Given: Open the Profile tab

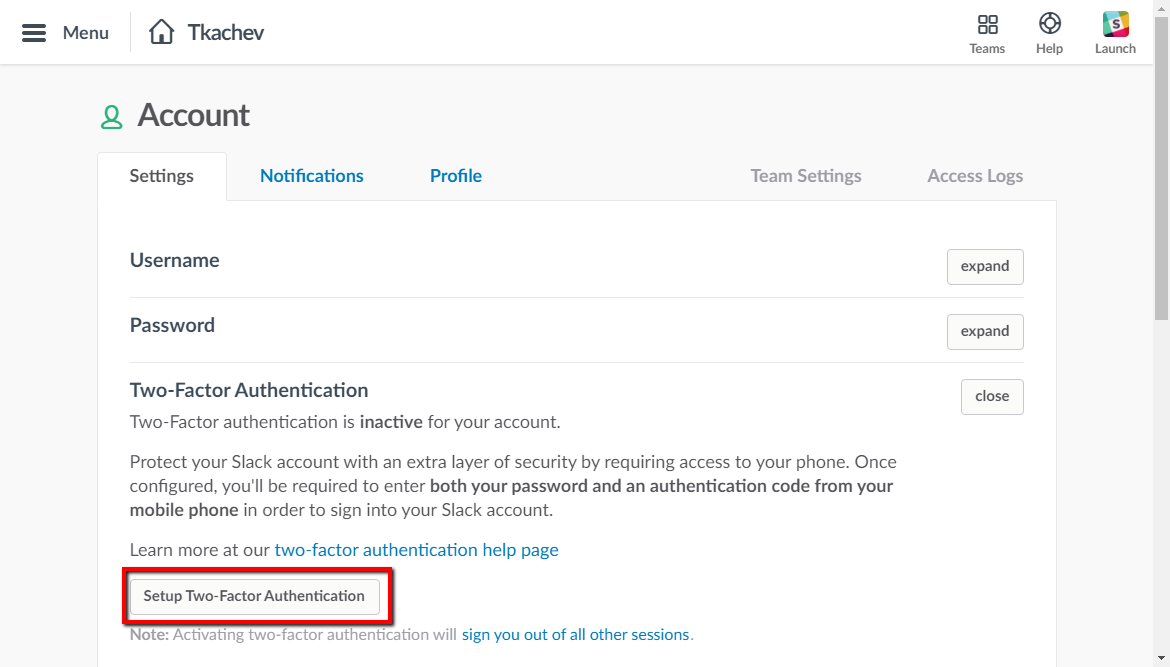Looking at the screenshot, I should (456, 176).
